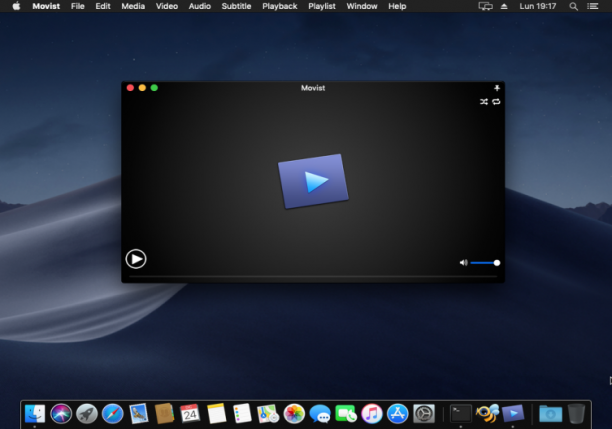This screenshot has height=429, width=612.
Task: Open the Window menu
Action: click(362, 6)
